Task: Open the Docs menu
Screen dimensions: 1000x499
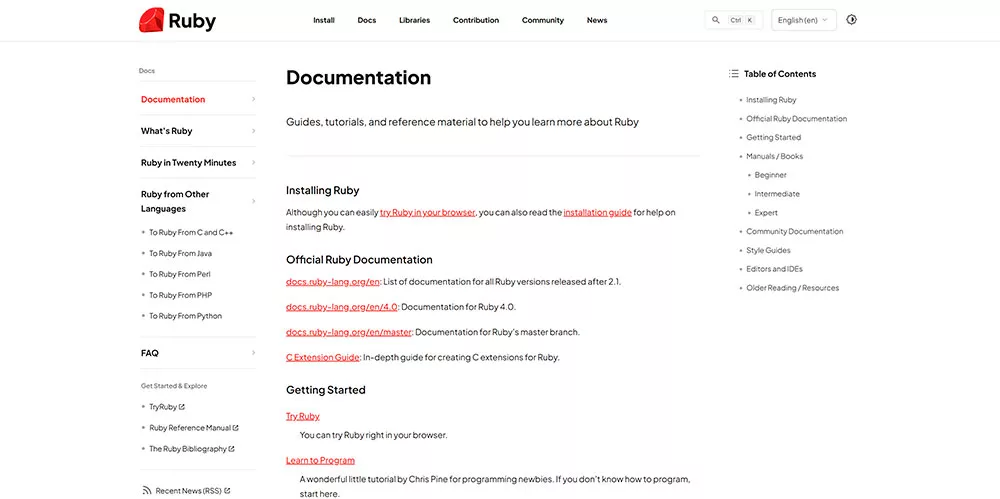Action: [367, 20]
